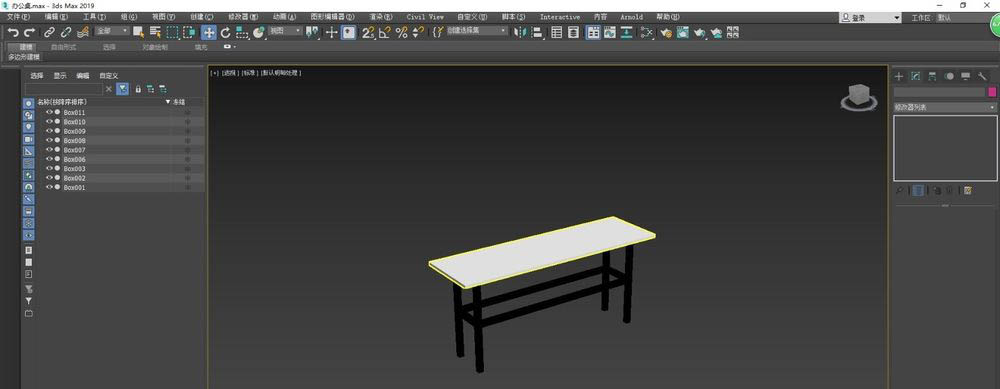Activate the Select Object tool
This screenshot has width=1000, height=389.
click(x=138, y=32)
